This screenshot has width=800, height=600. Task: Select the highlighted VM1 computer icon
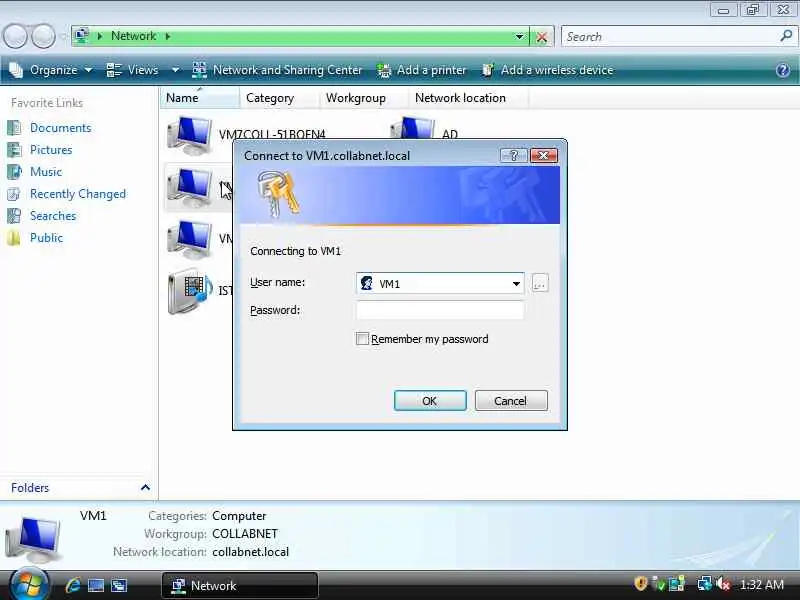189,187
